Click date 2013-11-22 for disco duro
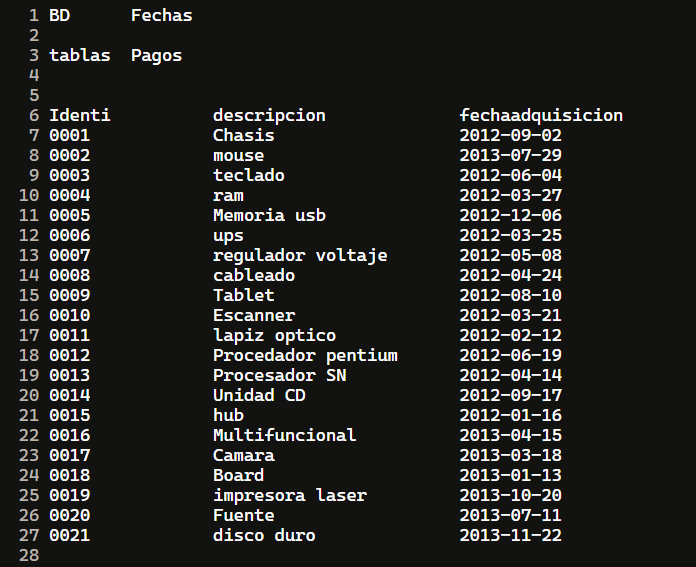Screen dimensions: 696x567 510,535
